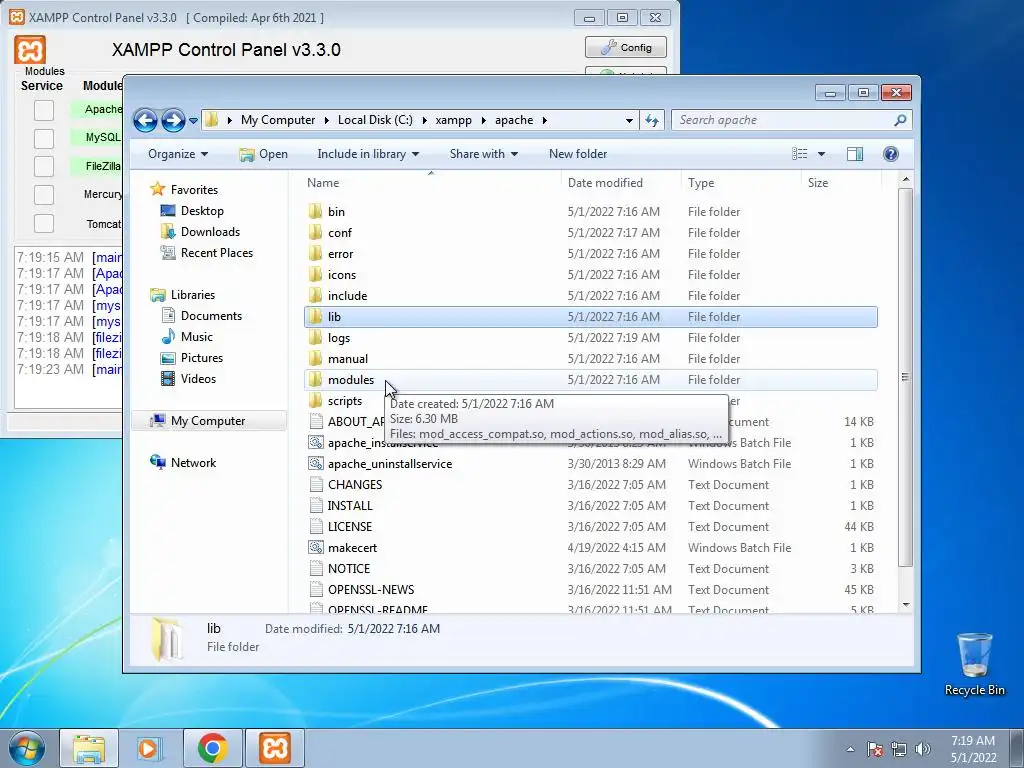The height and width of the screenshot is (768, 1024).
Task: Tick the Mercury service checkbox in XAMPP
Action: (x=44, y=195)
